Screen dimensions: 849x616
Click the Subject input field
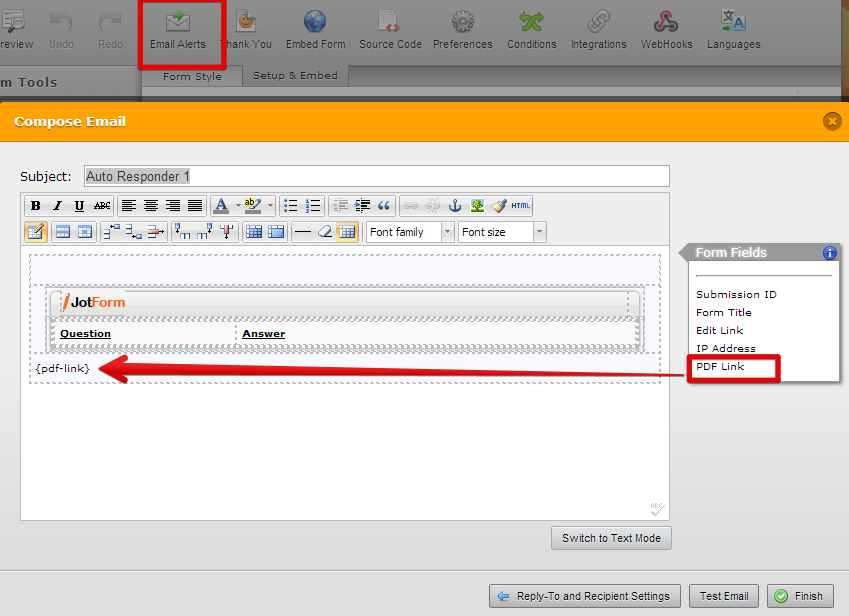[x=376, y=176]
